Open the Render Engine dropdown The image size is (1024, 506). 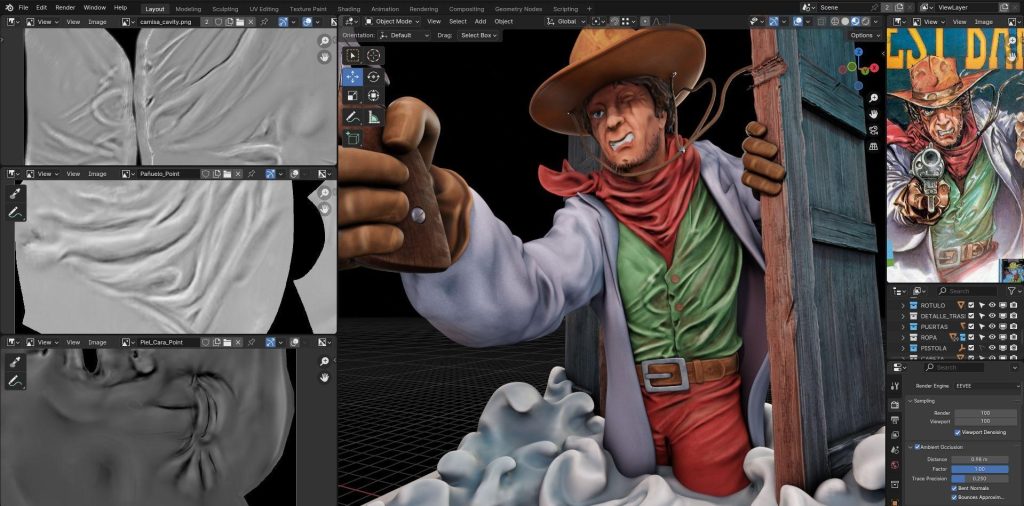click(986, 387)
